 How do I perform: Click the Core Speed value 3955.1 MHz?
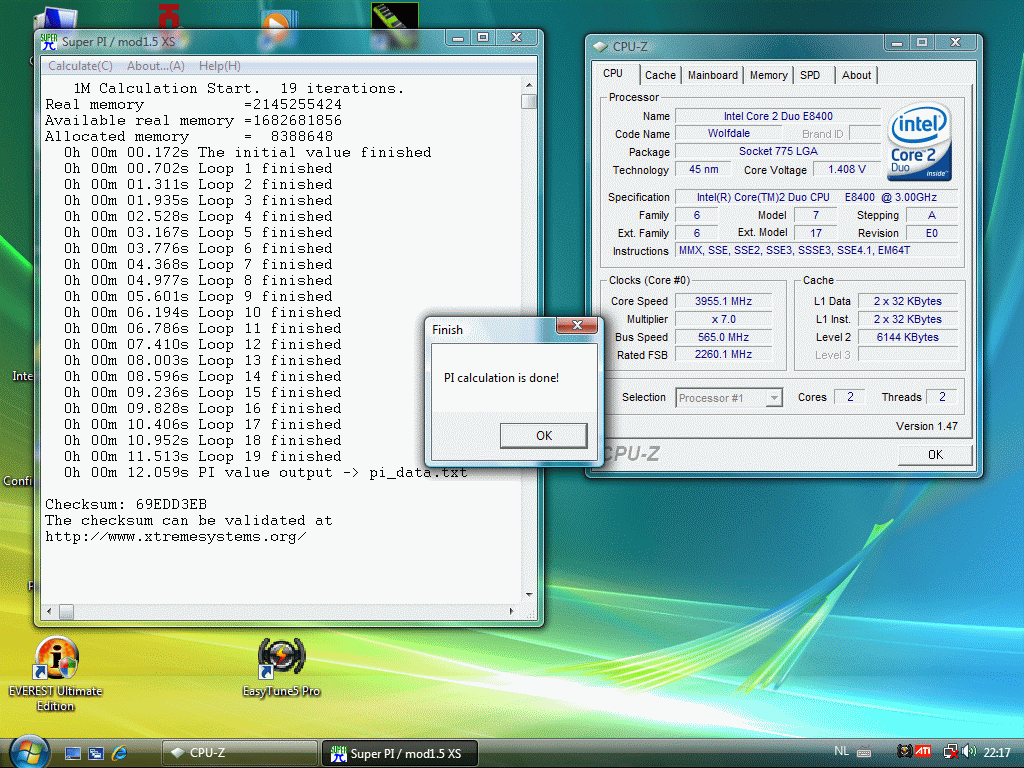(x=723, y=301)
